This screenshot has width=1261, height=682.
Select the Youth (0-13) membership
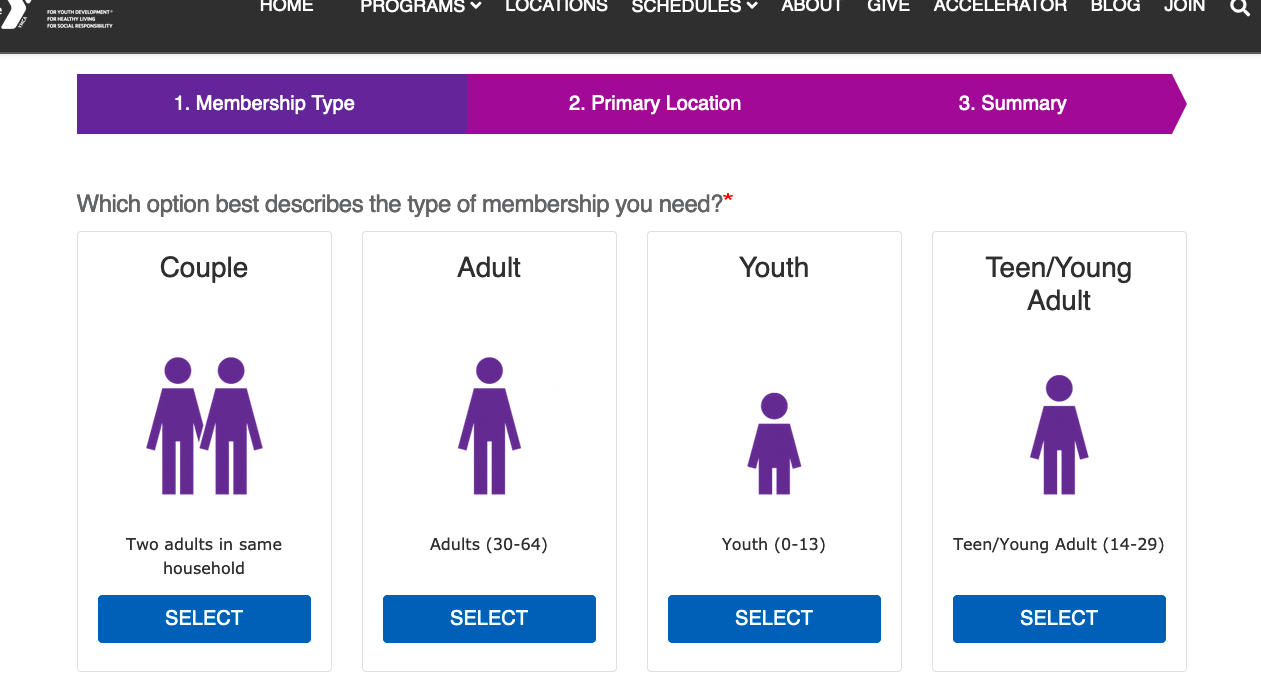(774, 618)
